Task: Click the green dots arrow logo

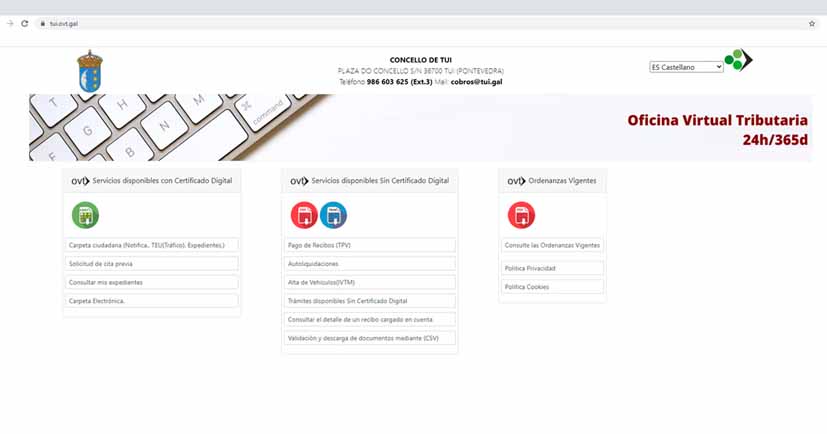Action: tap(738, 61)
